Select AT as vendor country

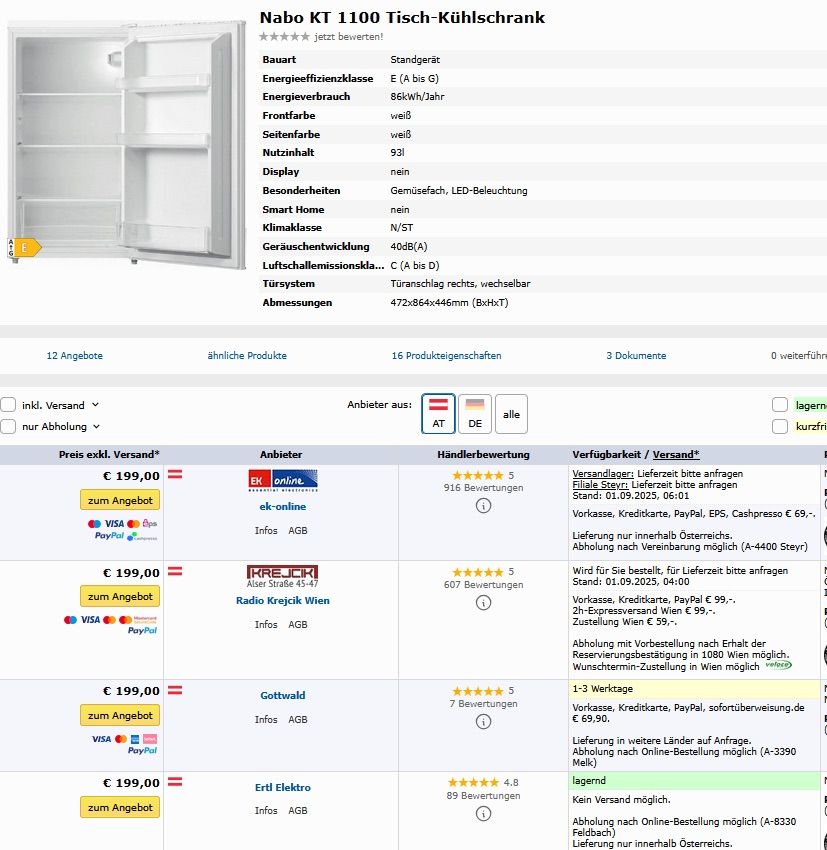click(438, 414)
